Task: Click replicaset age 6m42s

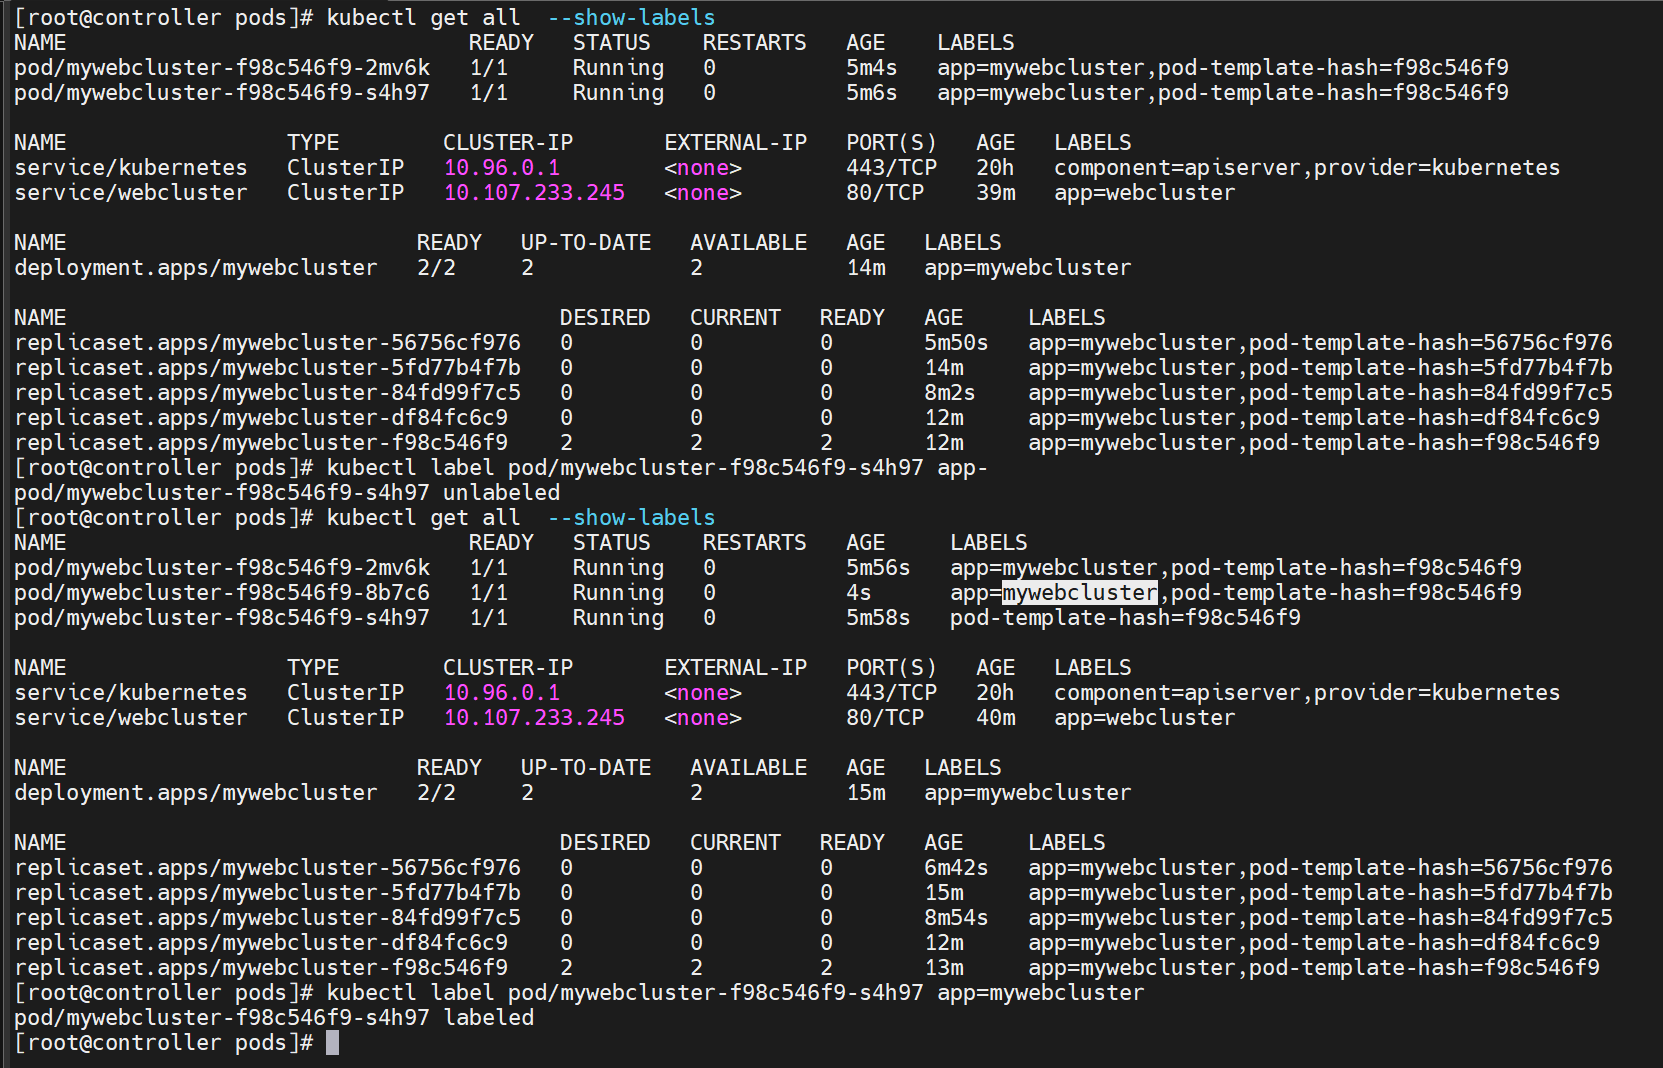Action: [956, 868]
